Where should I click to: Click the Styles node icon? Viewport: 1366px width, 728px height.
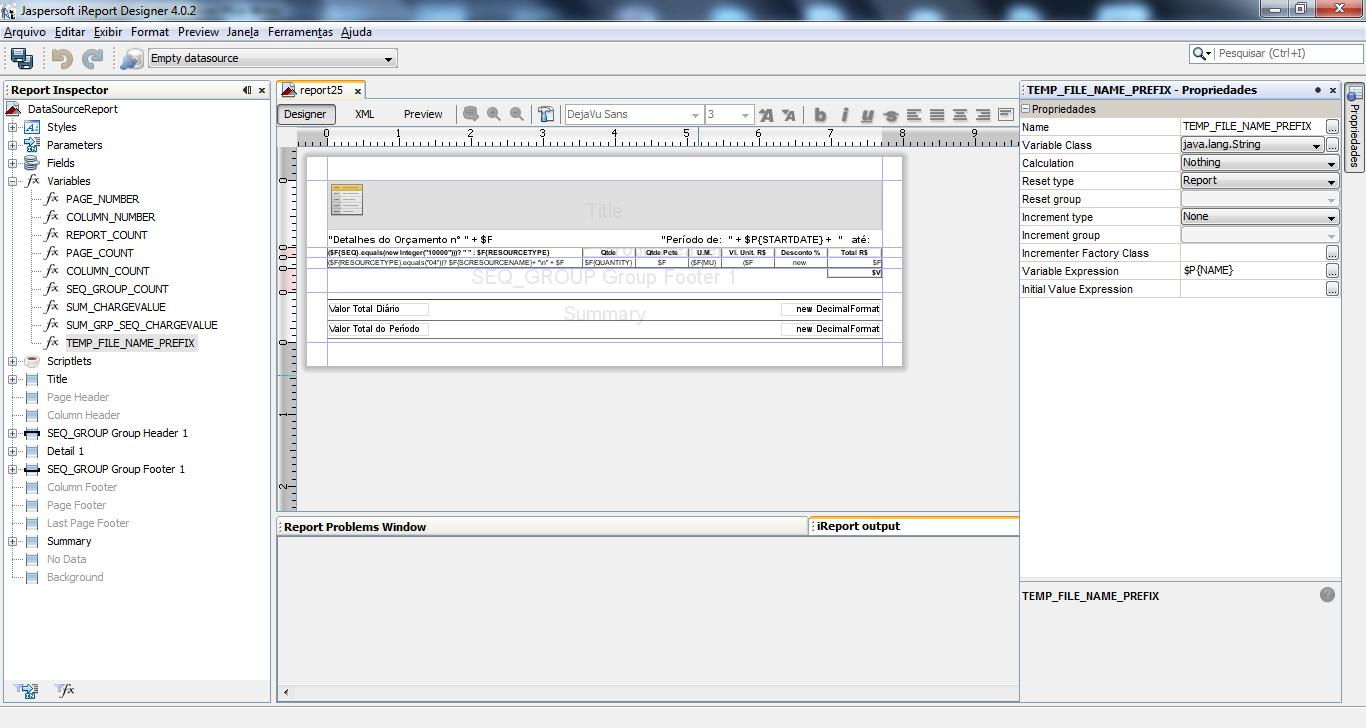[32, 127]
